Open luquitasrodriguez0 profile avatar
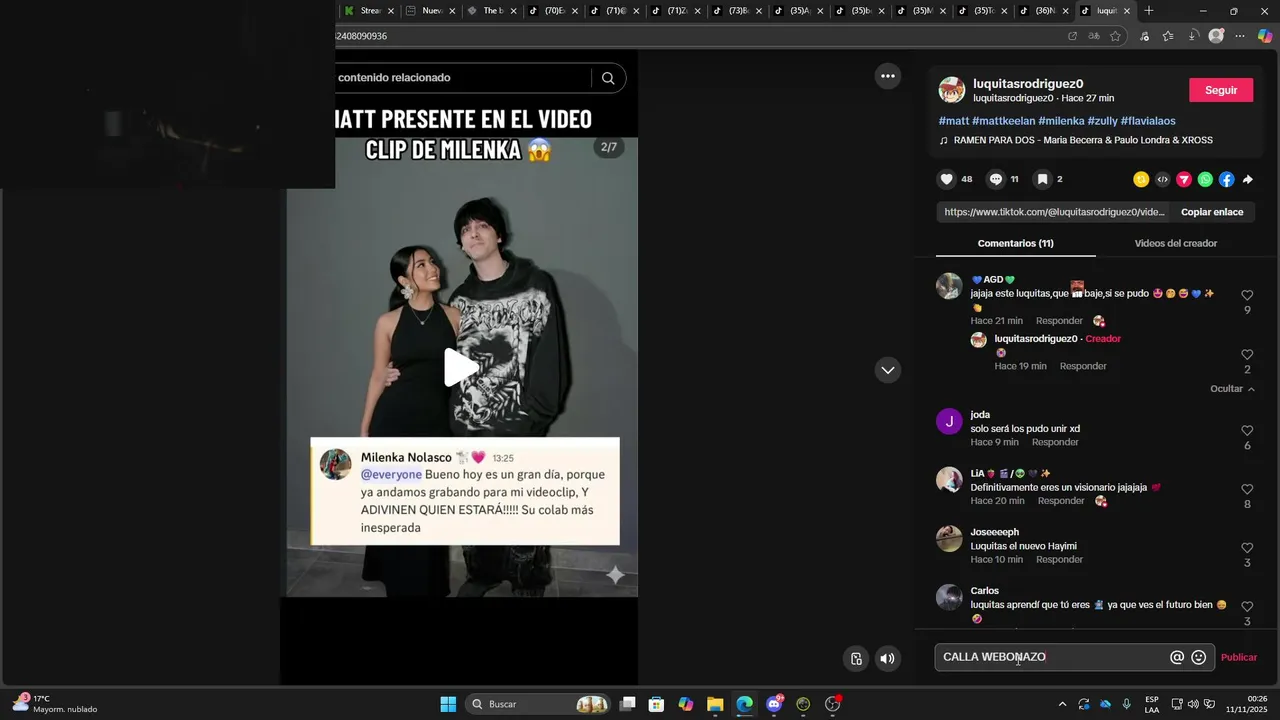The height and width of the screenshot is (720, 1280). coord(951,90)
